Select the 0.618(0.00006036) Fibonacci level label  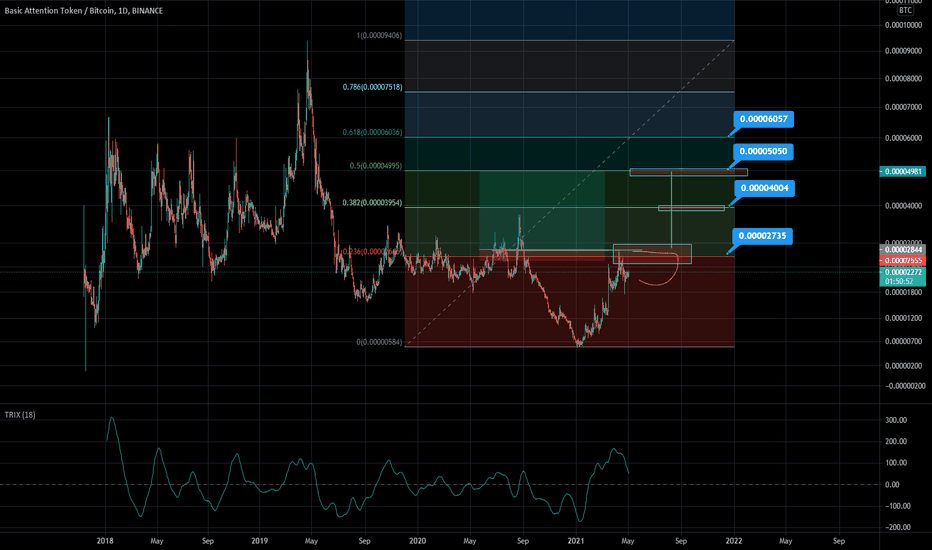(372, 132)
